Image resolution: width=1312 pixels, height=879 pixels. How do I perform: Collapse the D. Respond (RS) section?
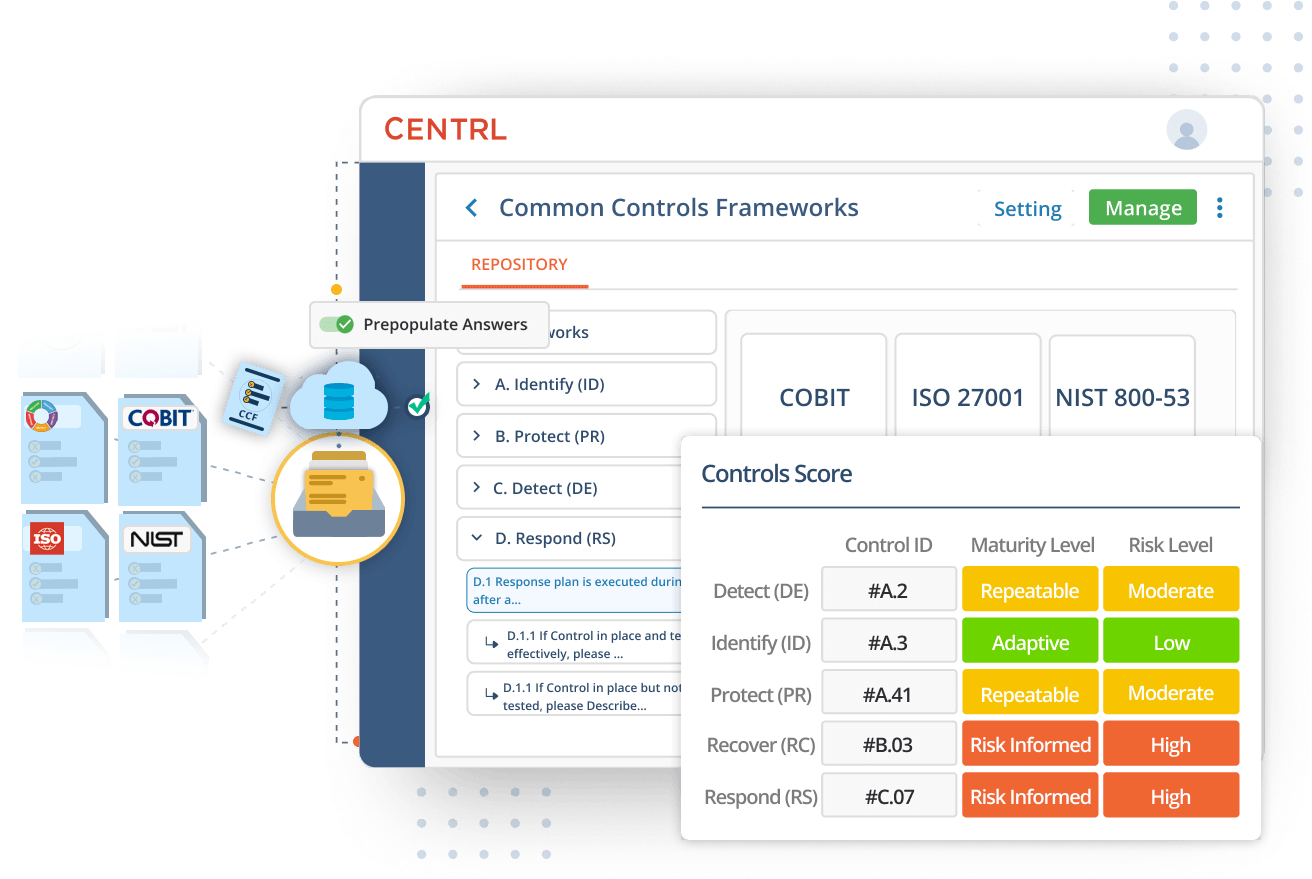click(586, 538)
